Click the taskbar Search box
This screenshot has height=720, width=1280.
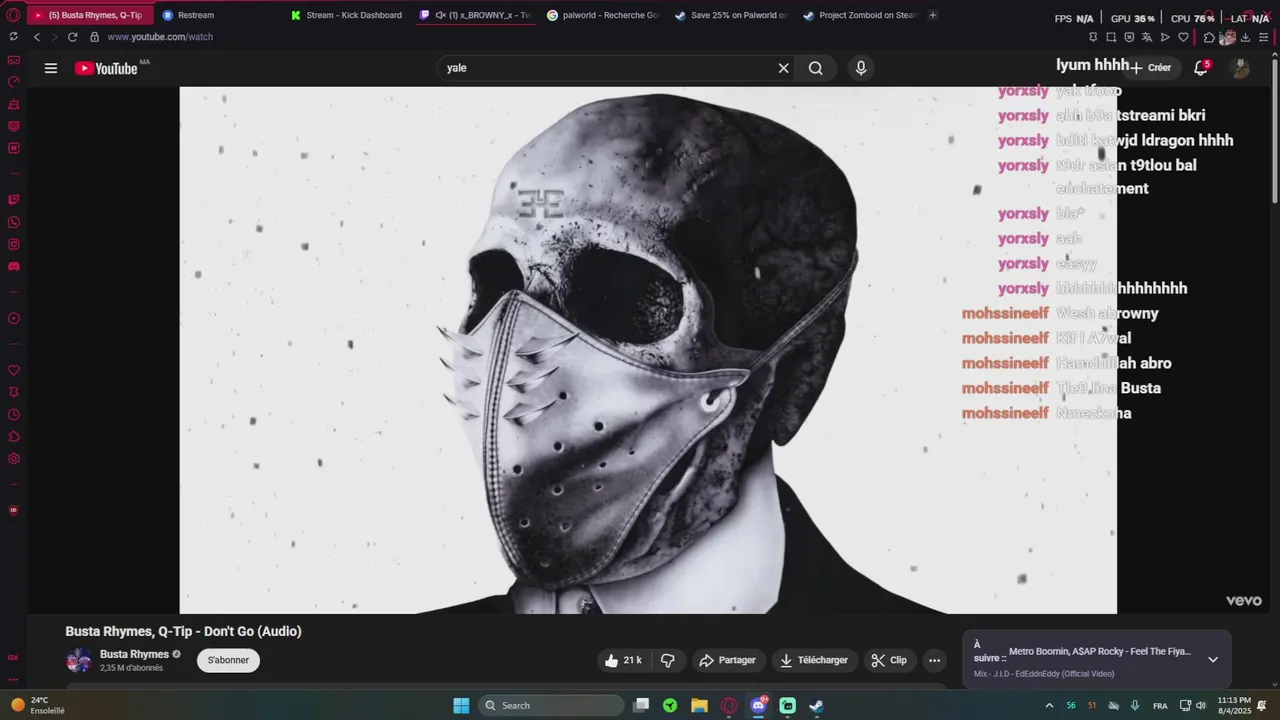(550, 705)
